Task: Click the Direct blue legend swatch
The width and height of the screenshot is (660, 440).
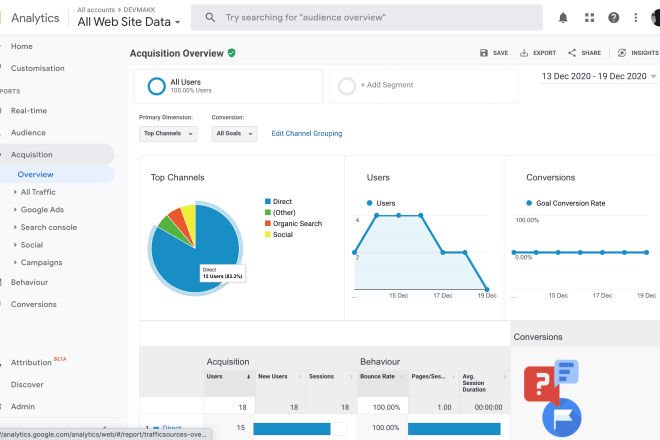Action: (268, 201)
